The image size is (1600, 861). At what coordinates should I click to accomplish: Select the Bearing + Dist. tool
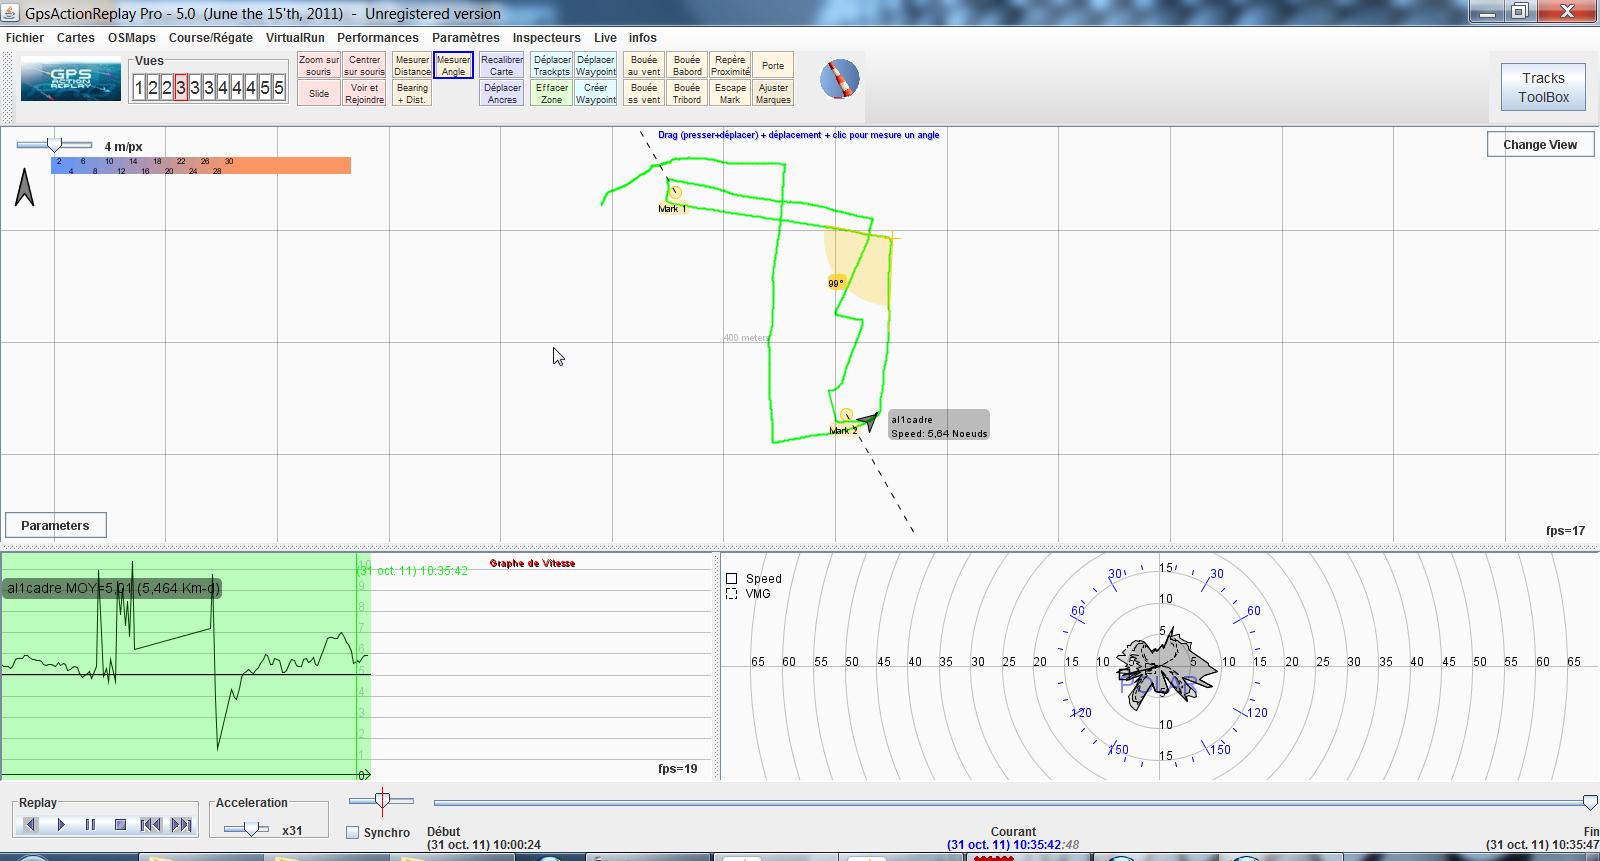coord(412,93)
